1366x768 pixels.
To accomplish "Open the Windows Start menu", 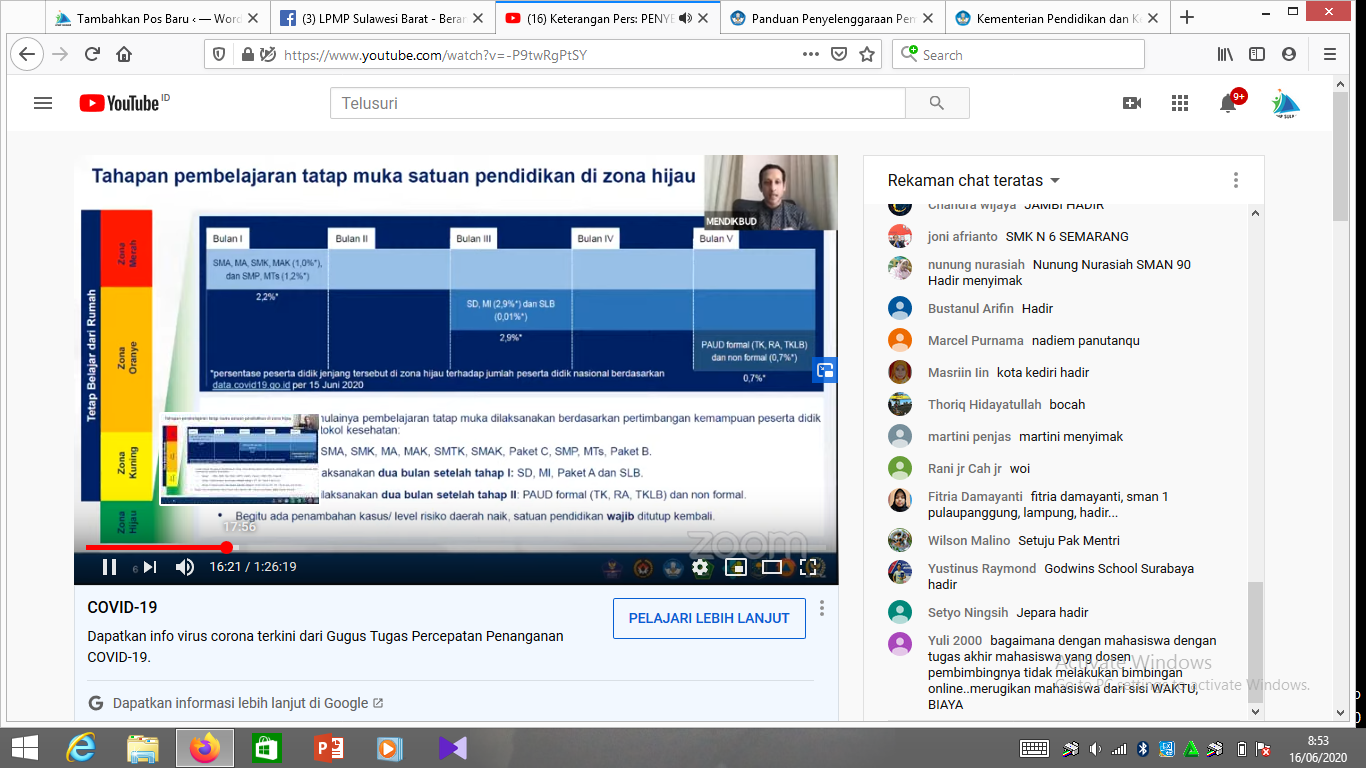I will (x=23, y=748).
